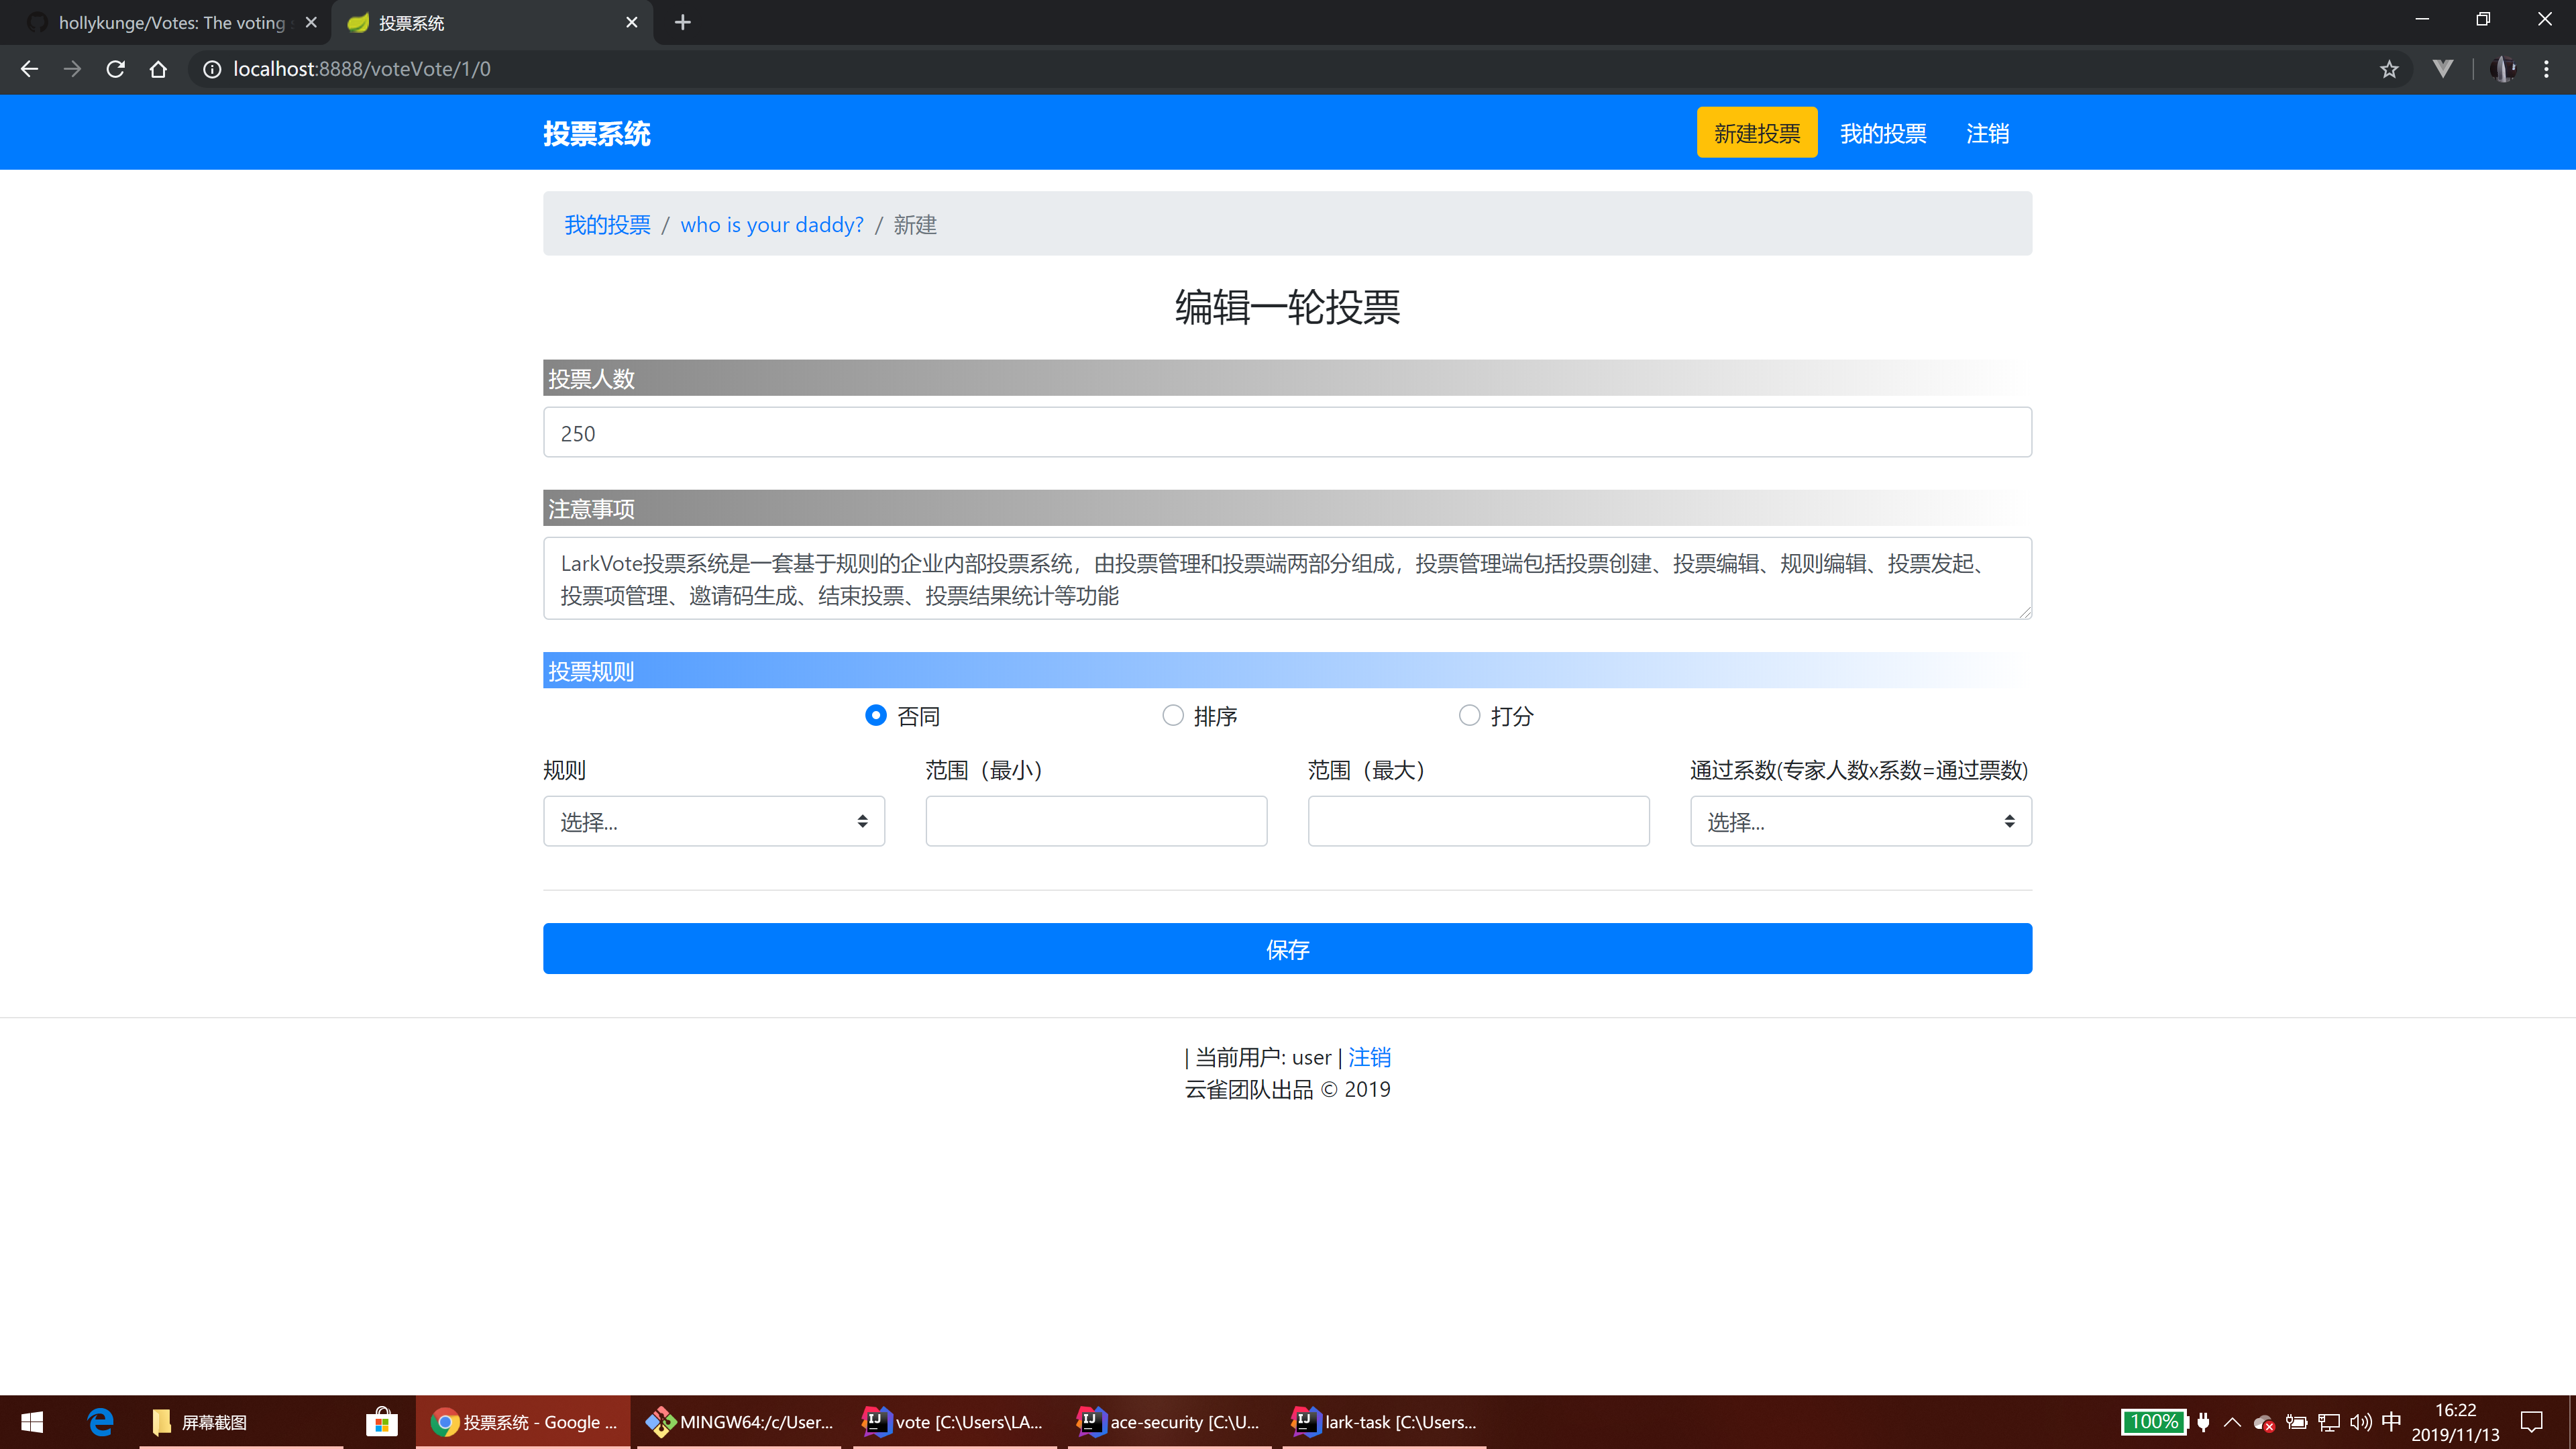Image resolution: width=2576 pixels, height=1449 pixels.
Task: Close the 投票系统 browser tab
Action: 632,22
